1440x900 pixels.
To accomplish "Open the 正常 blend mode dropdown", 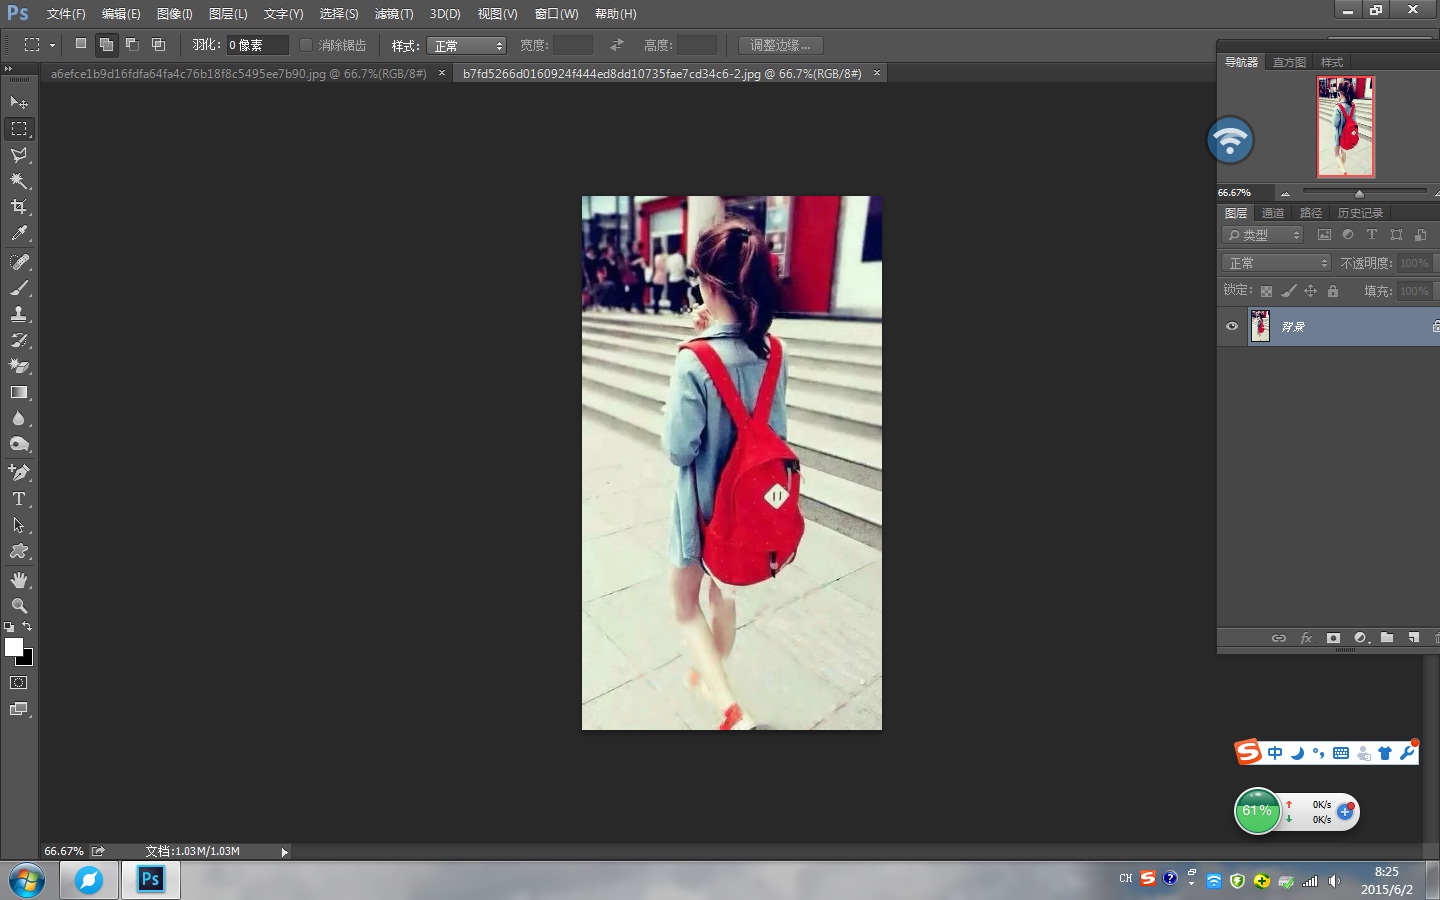I will click(x=1276, y=263).
